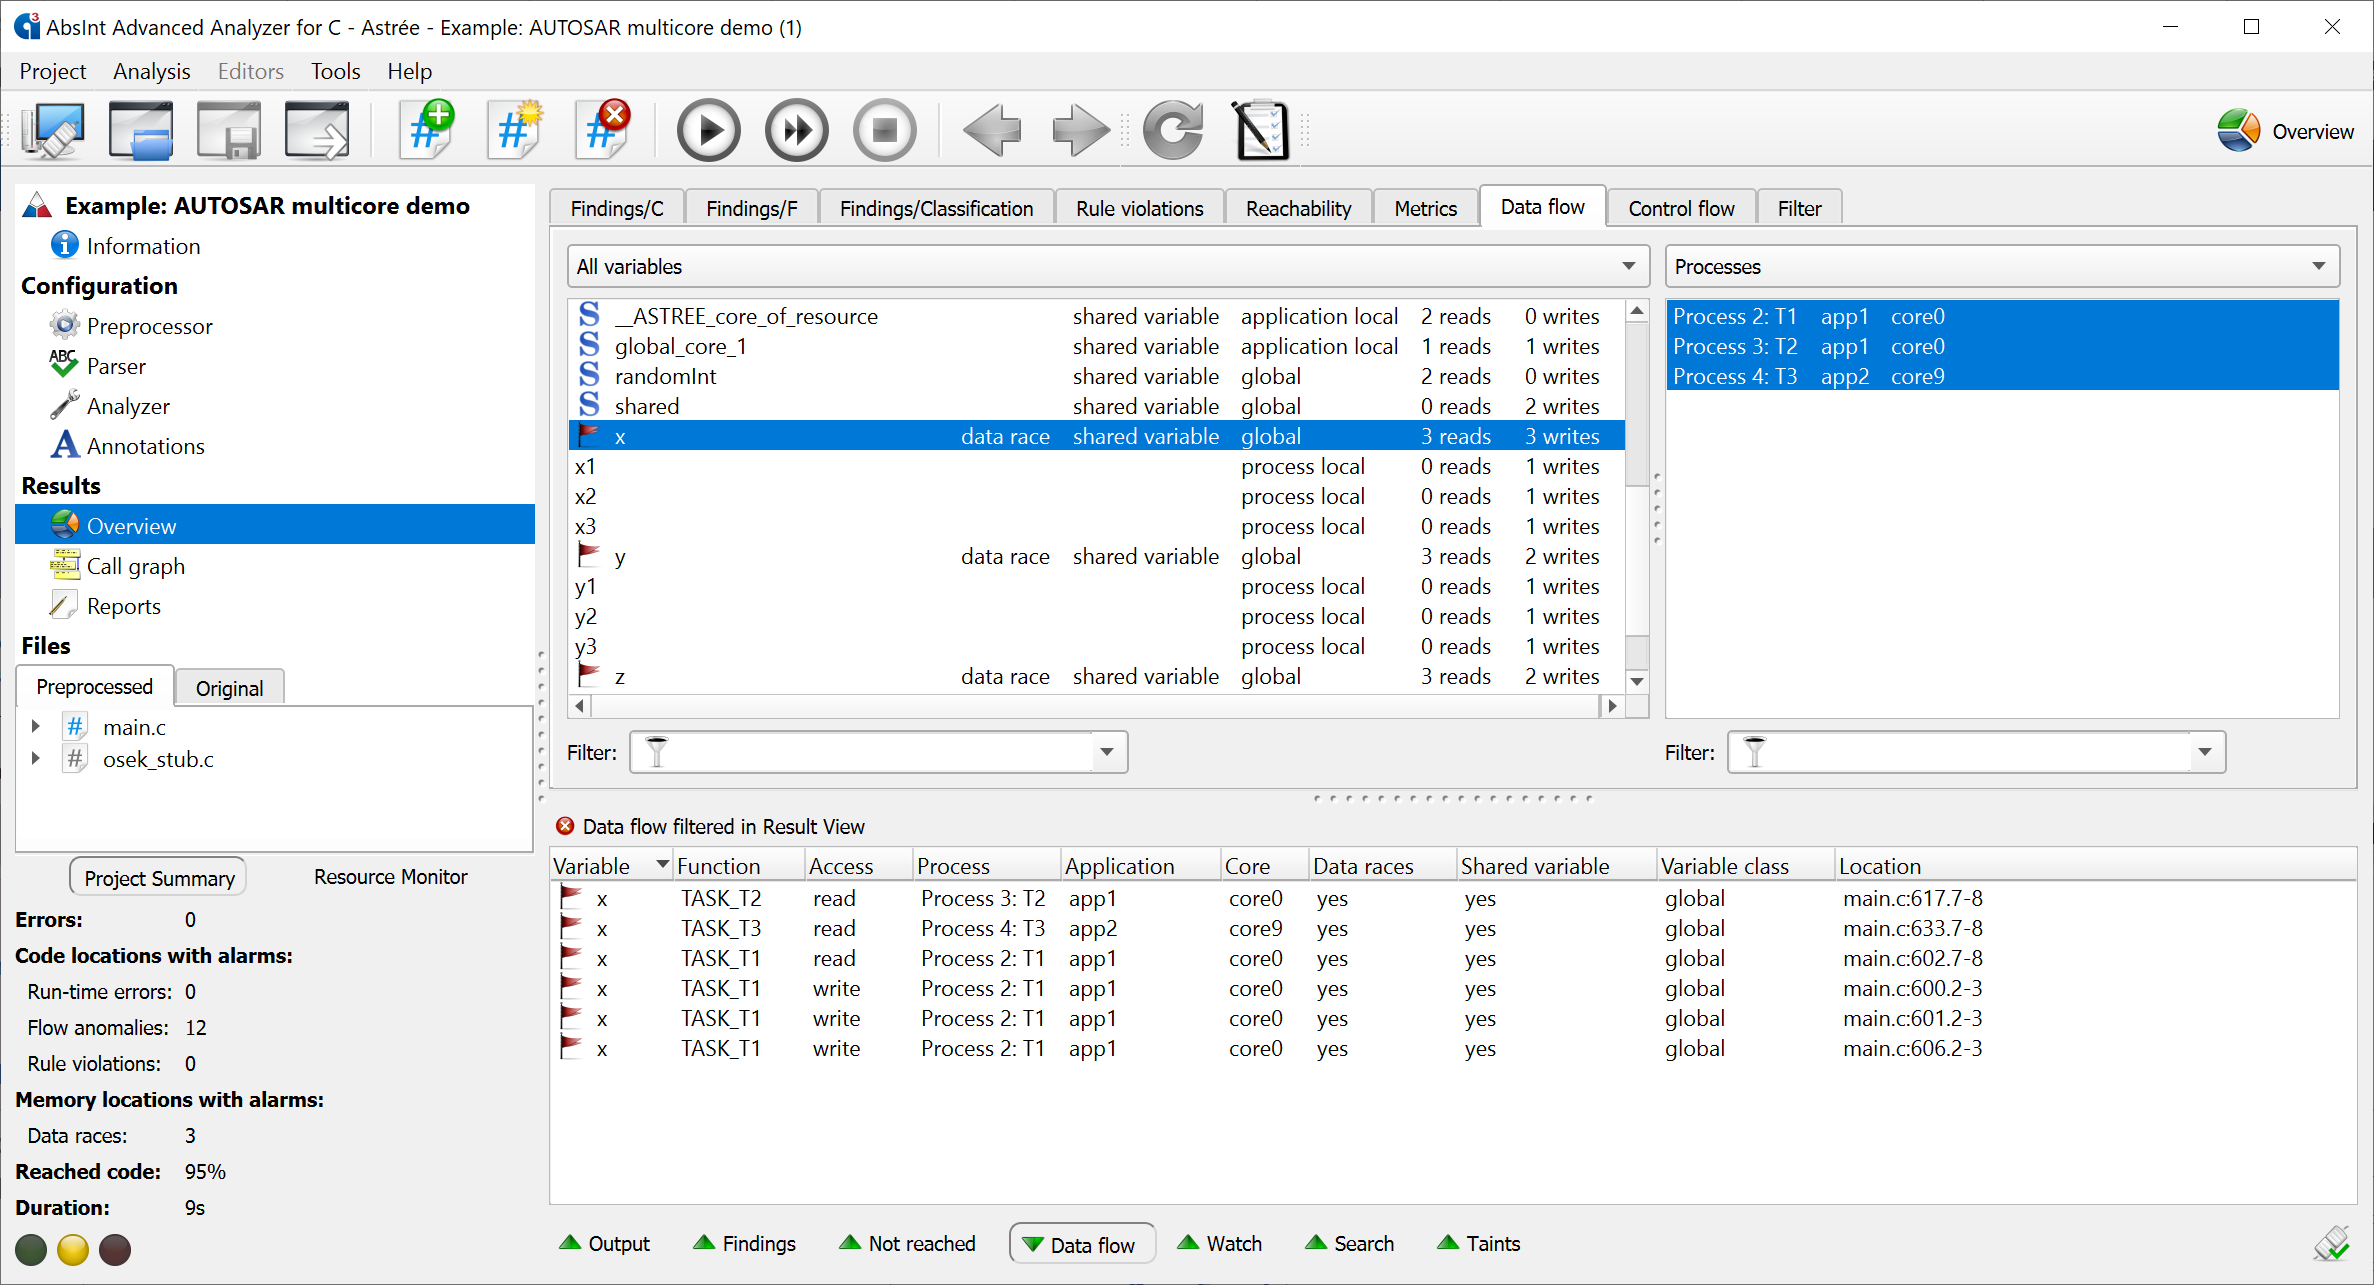
Task: Stop the analysis with the stop button
Action: [884, 130]
